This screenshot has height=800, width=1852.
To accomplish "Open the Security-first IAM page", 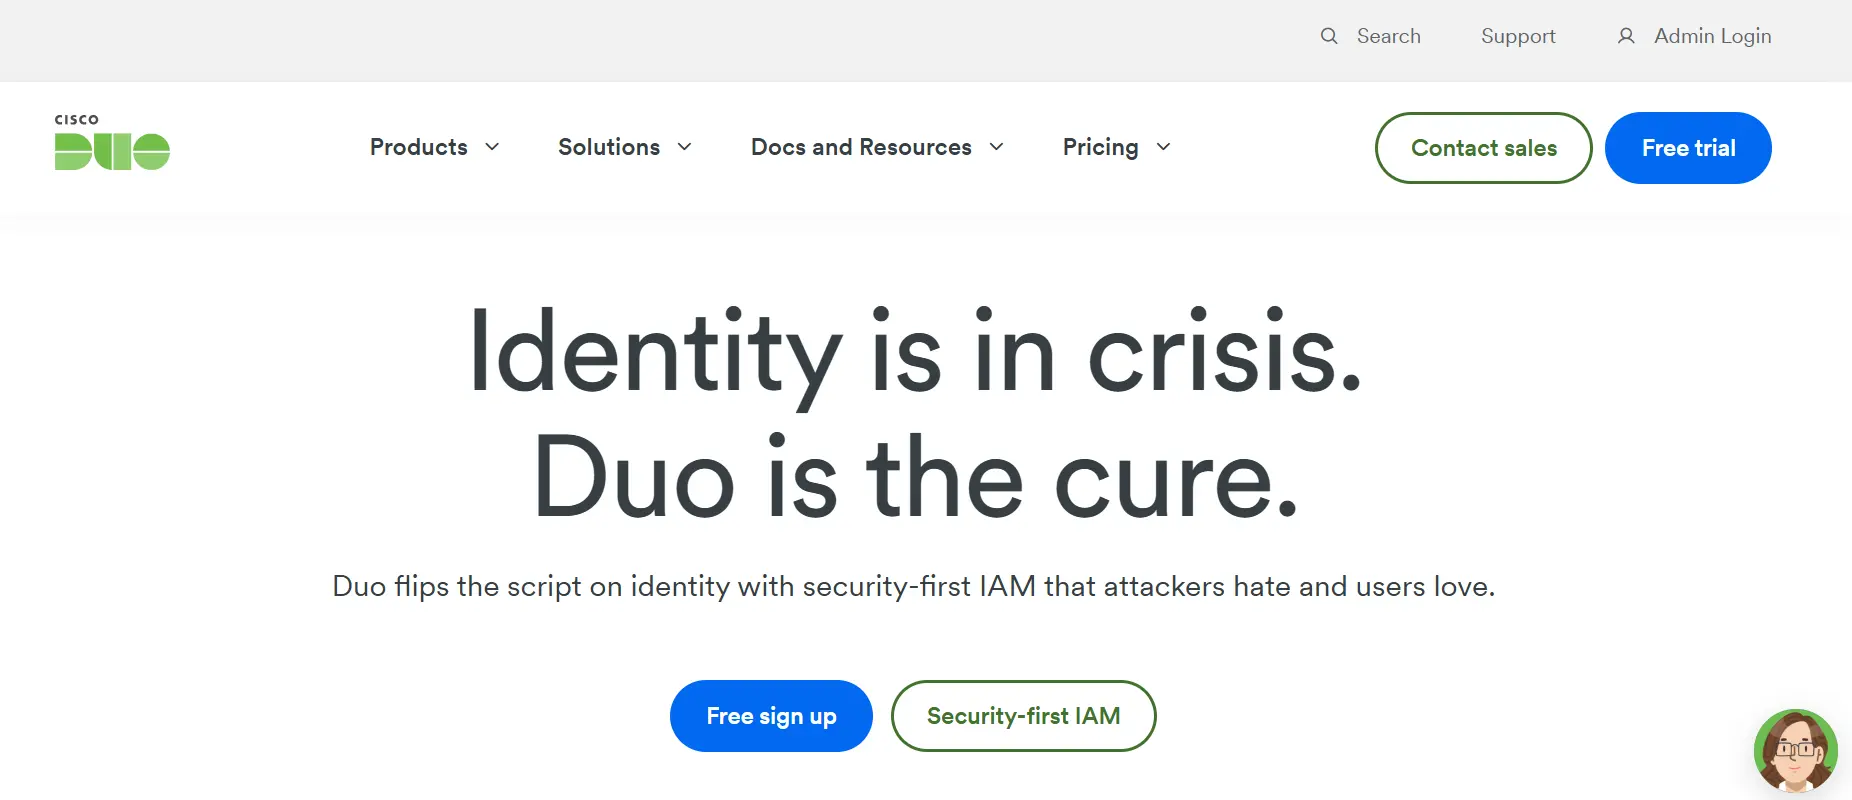I will (1024, 716).
